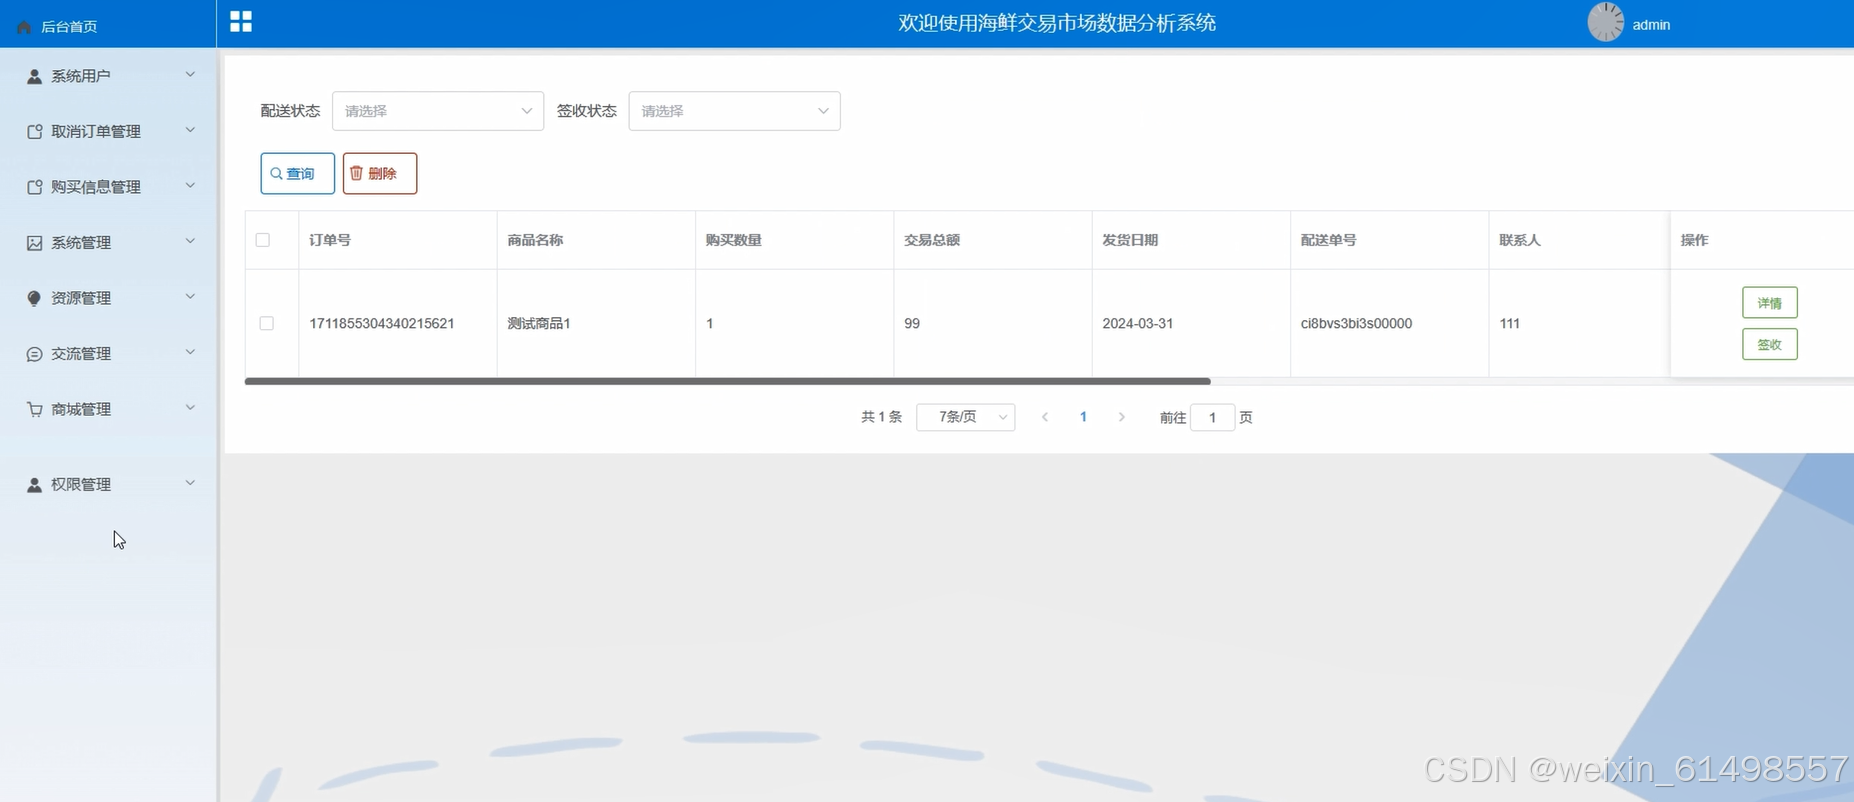Click the 权限管理 person icon
This screenshot has height=802, width=1854.
click(x=34, y=484)
